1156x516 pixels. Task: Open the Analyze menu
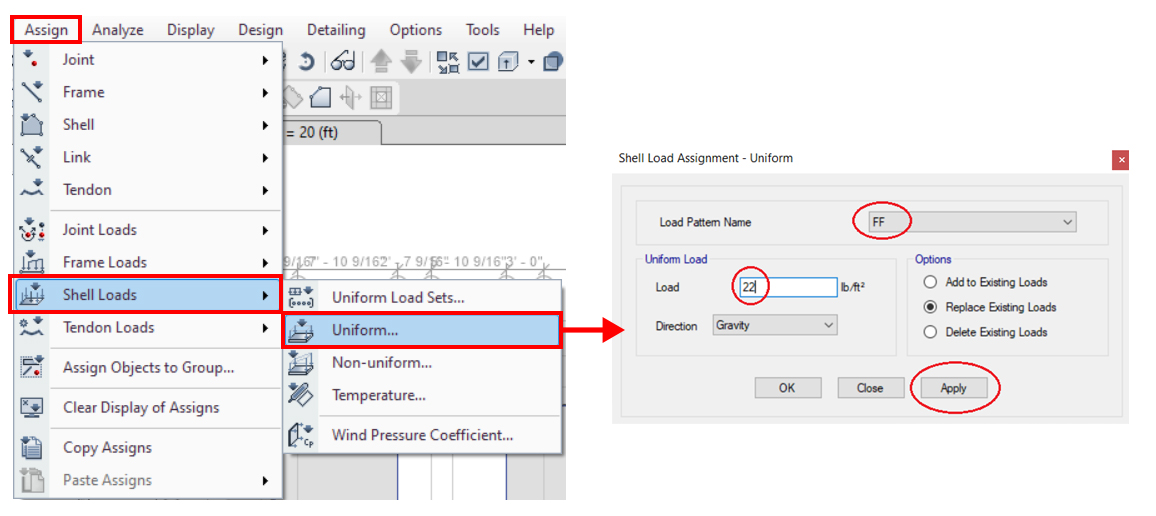coord(118,30)
